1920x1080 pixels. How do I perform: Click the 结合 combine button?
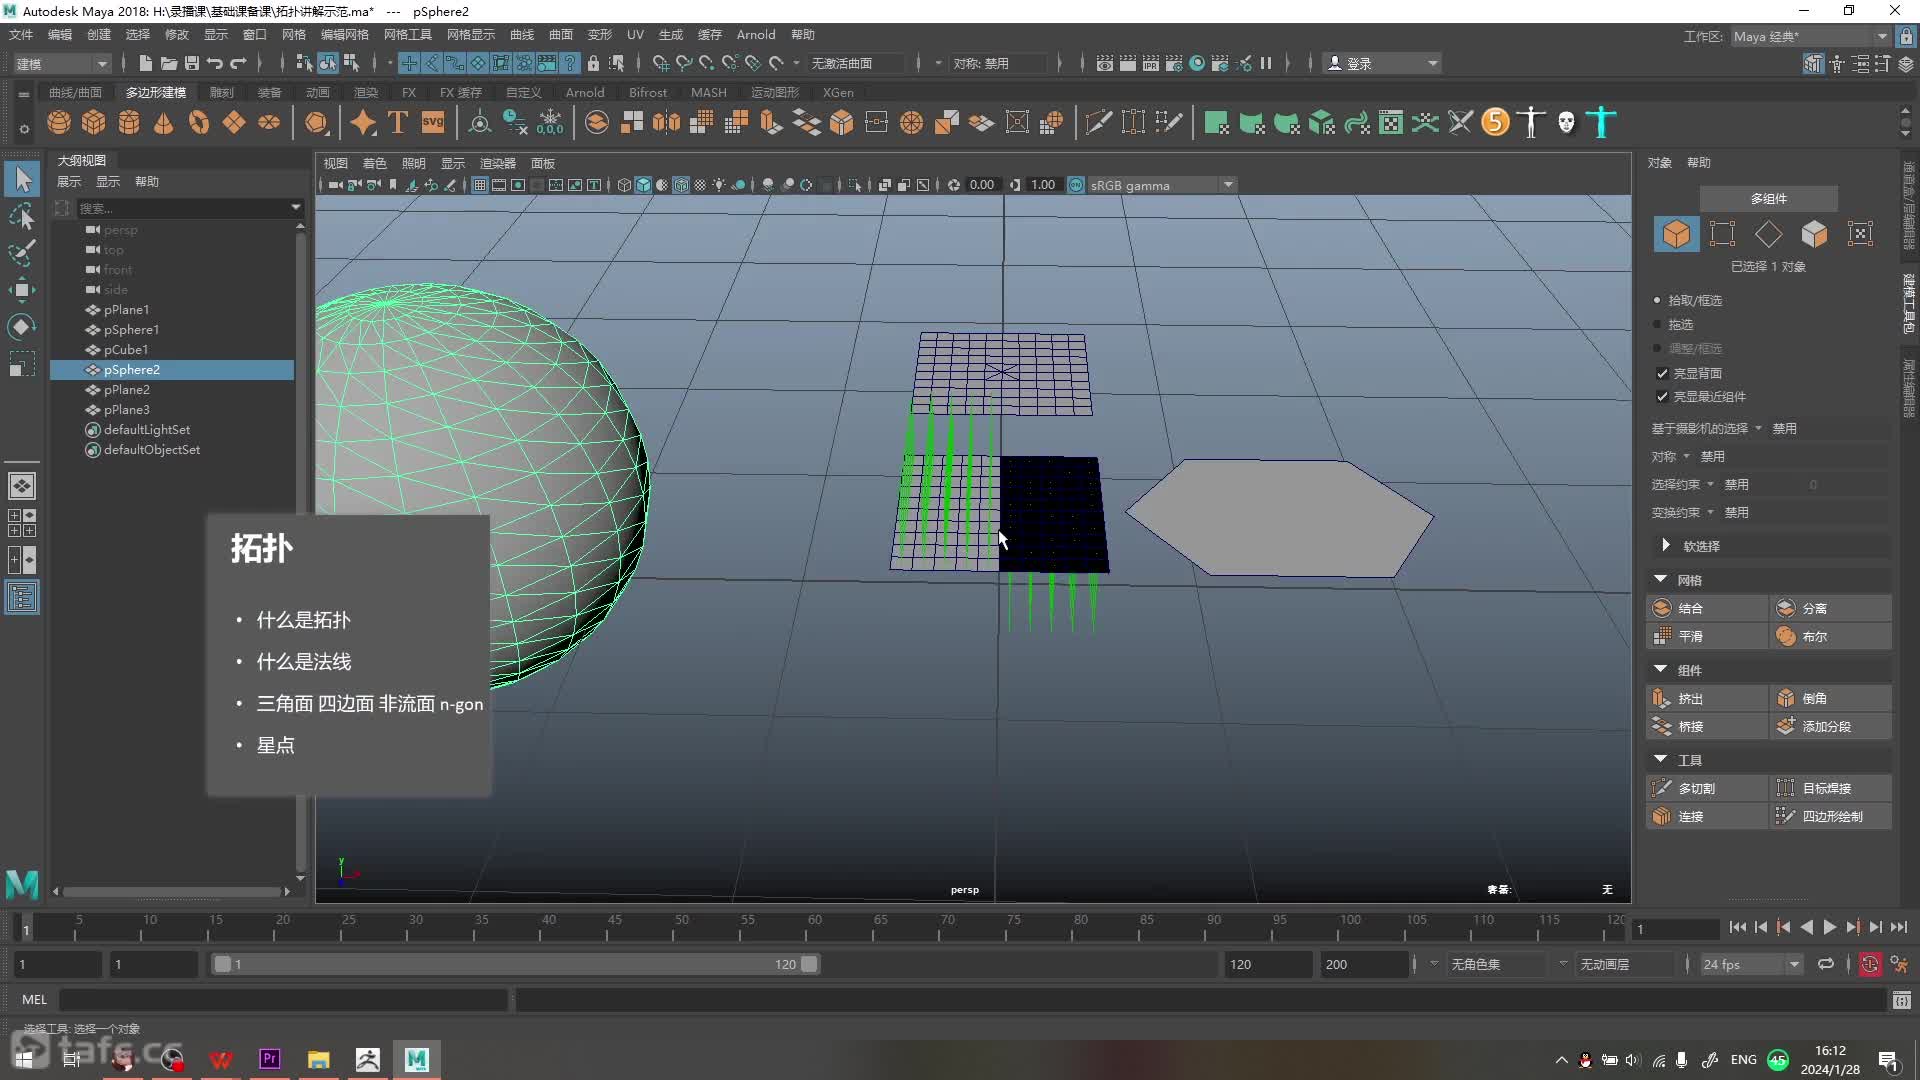pyautogui.click(x=1707, y=608)
